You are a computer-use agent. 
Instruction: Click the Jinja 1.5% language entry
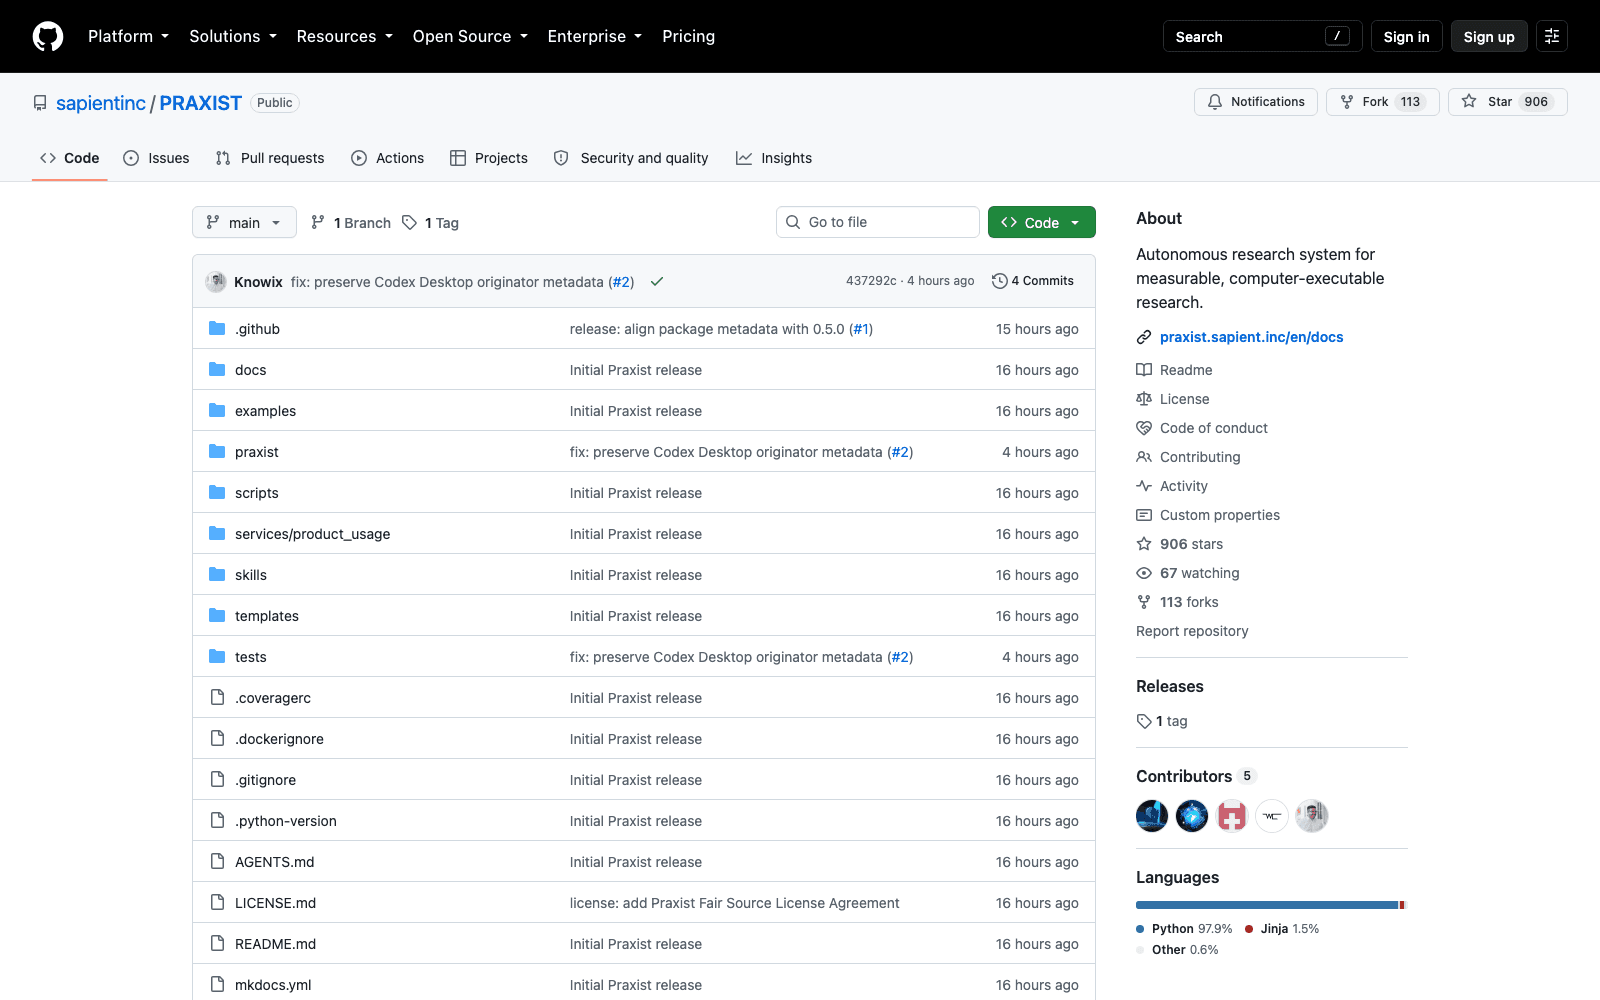(x=1282, y=929)
